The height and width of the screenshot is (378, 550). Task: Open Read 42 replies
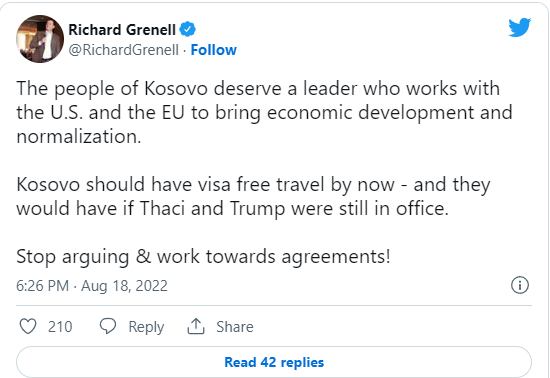point(274,362)
